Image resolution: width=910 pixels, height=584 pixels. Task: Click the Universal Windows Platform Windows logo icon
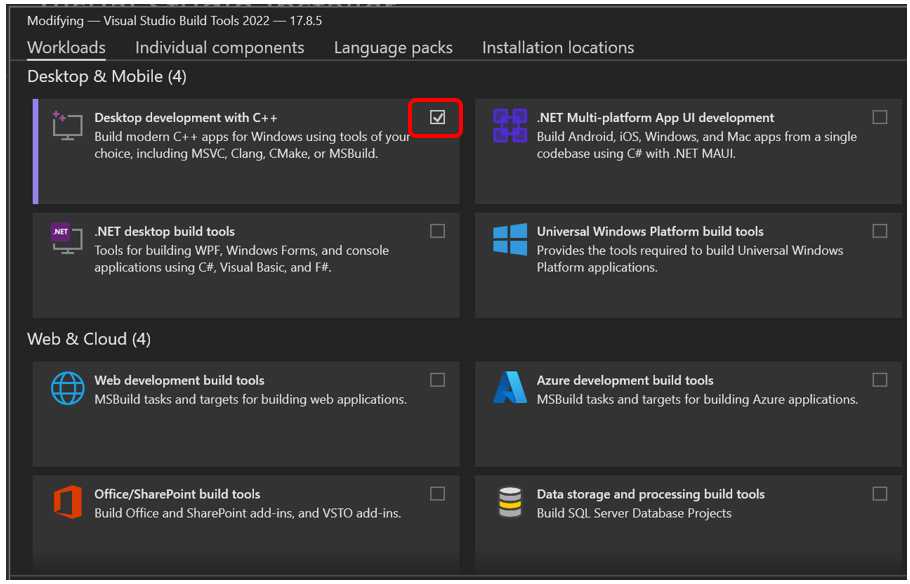pos(510,240)
